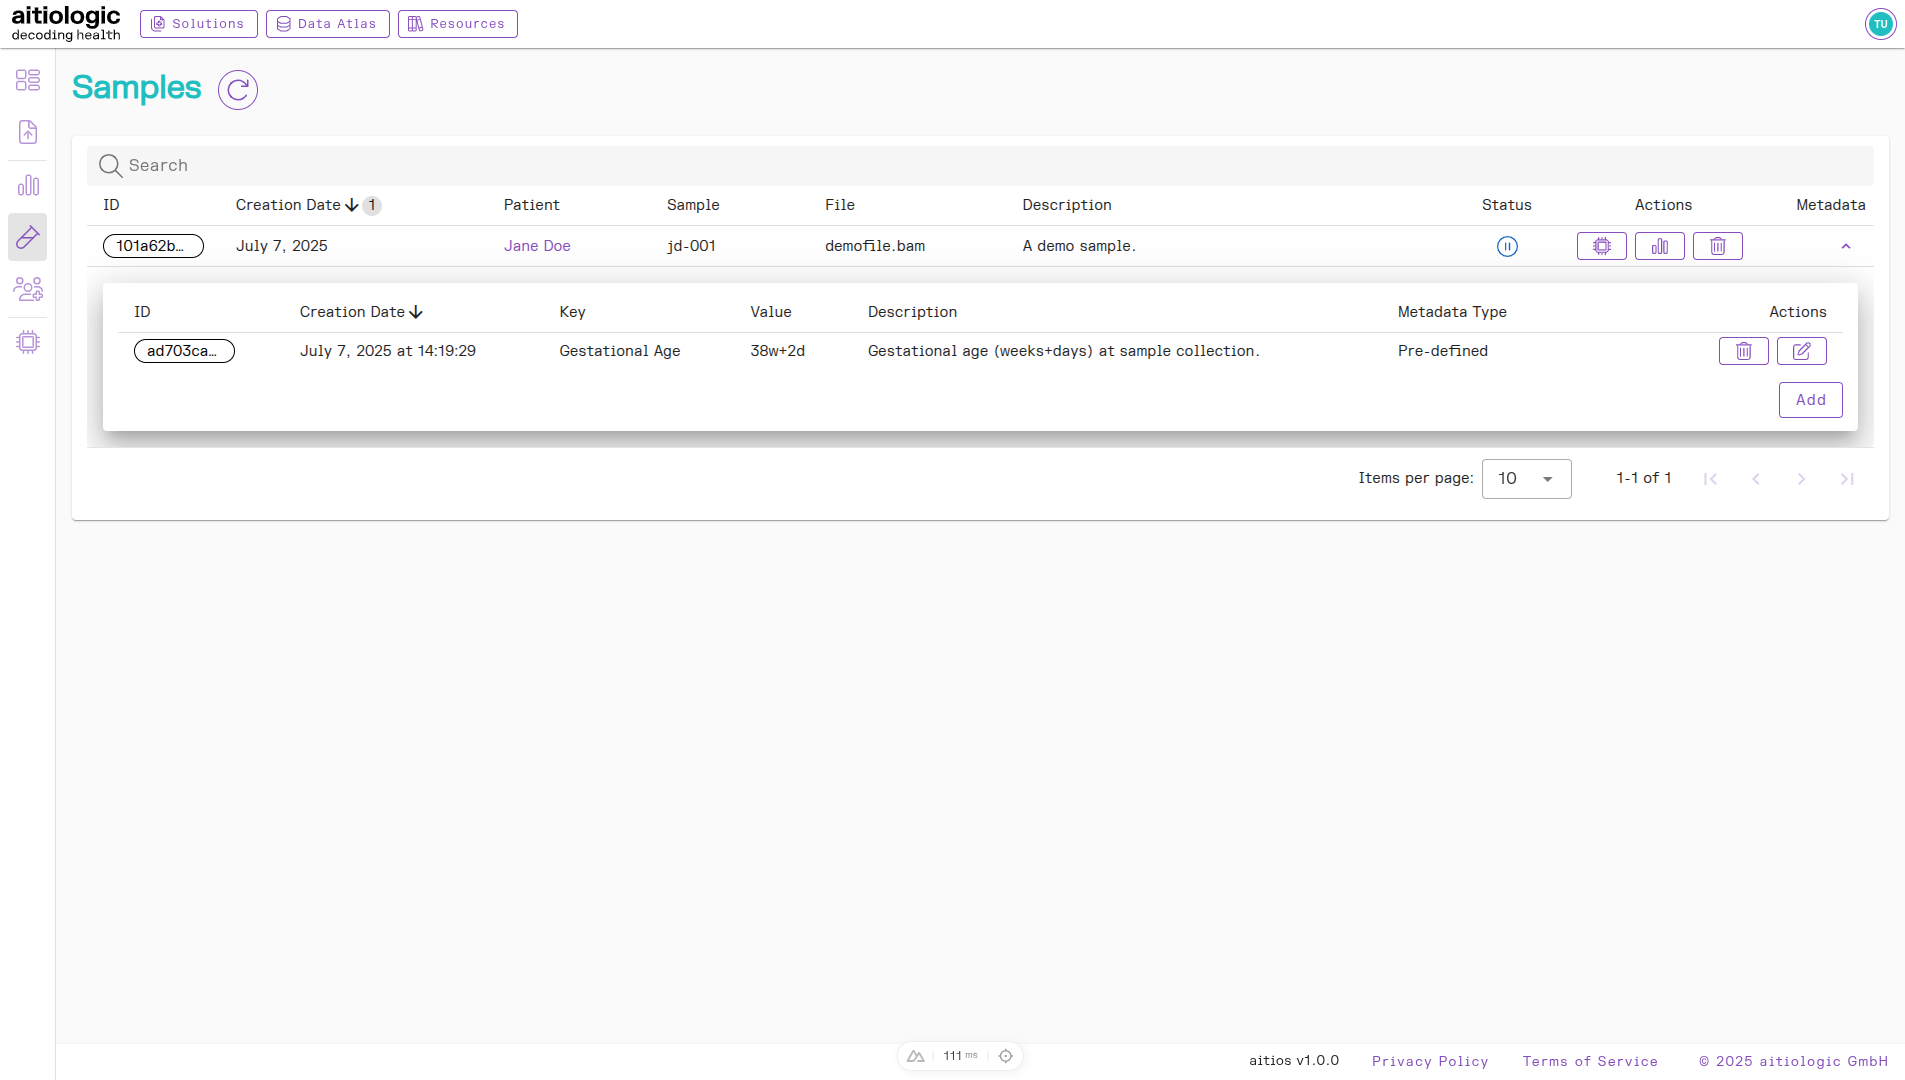The image size is (1905, 1080).
Task: Refresh the Samples list
Action: pyautogui.click(x=237, y=89)
